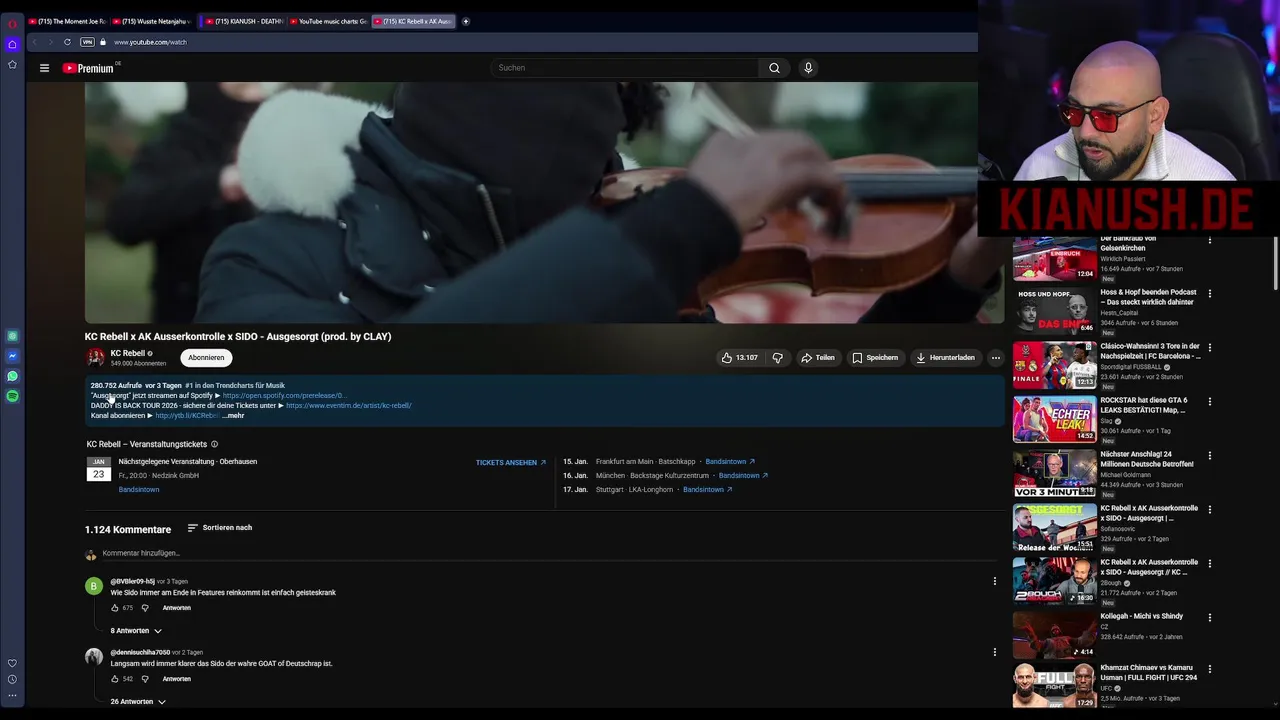Open the Spotify prerelease link
This screenshot has height=720, width=1280.
click(x=284, y=395)
